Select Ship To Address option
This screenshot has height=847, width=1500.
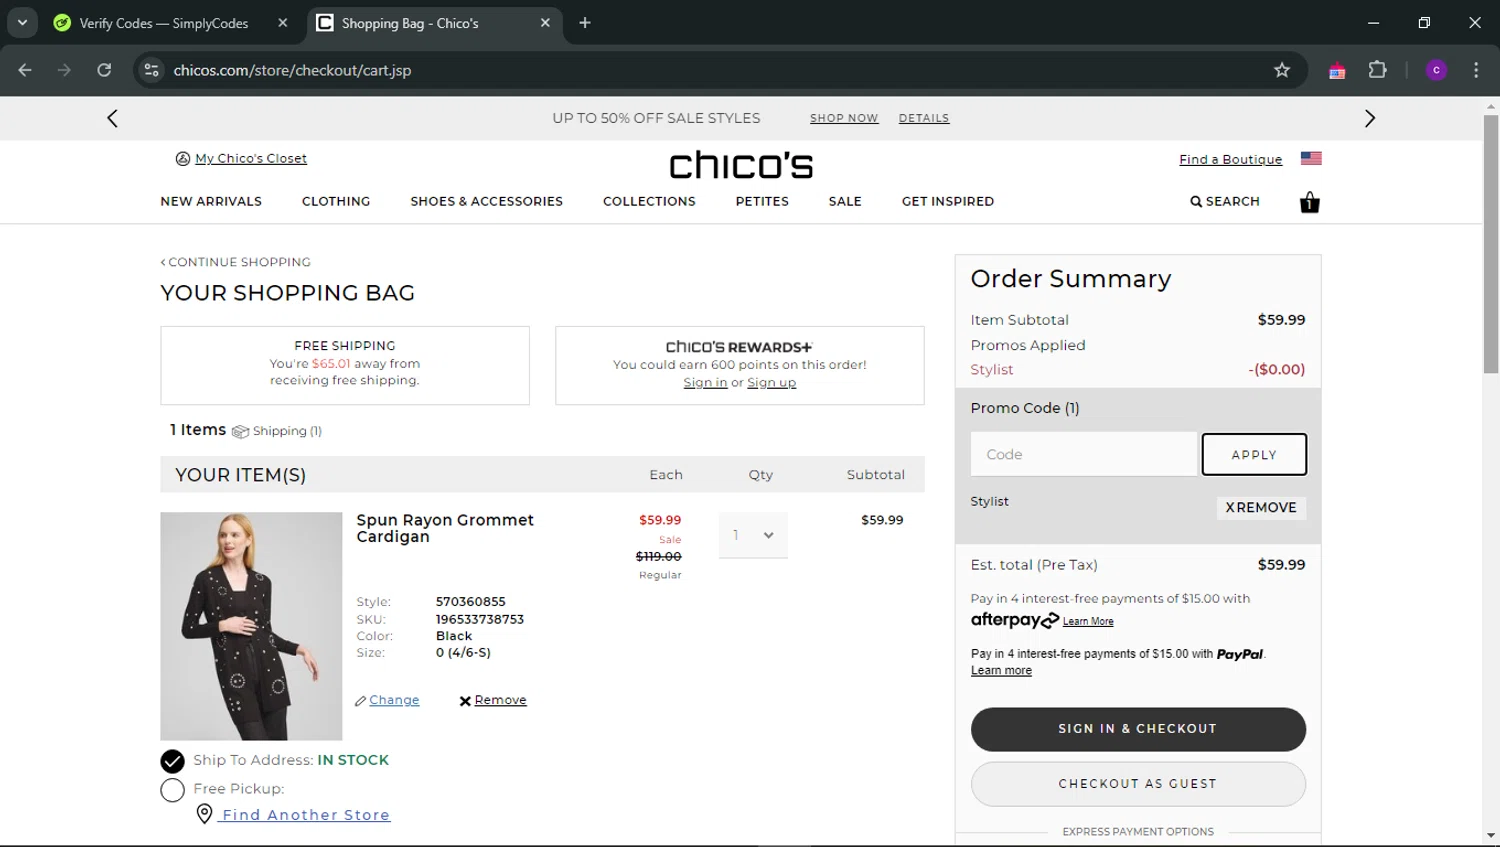coord(172,761)
